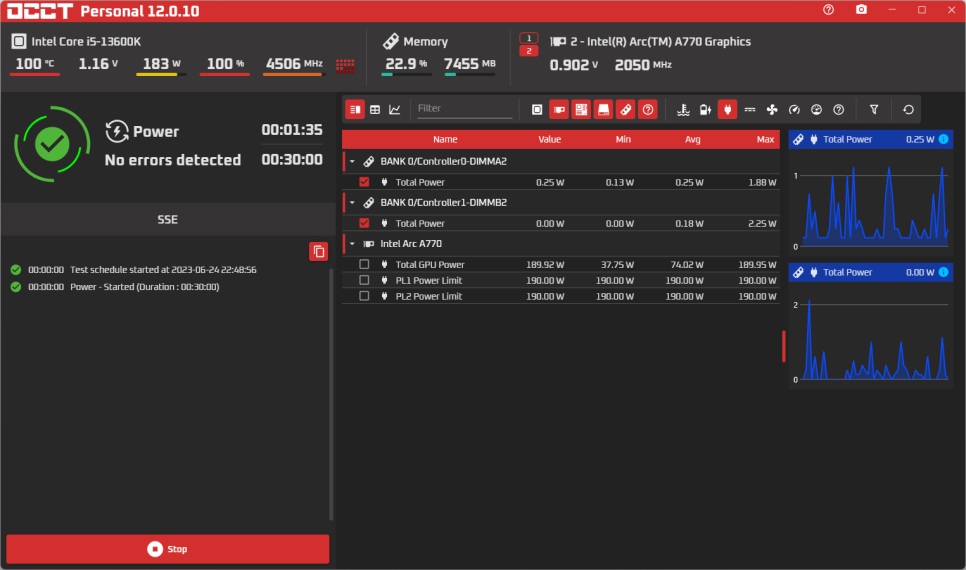The image size is (966, 570).
Task: Click the first Total Power graph area
Action: tap(871, 200)
